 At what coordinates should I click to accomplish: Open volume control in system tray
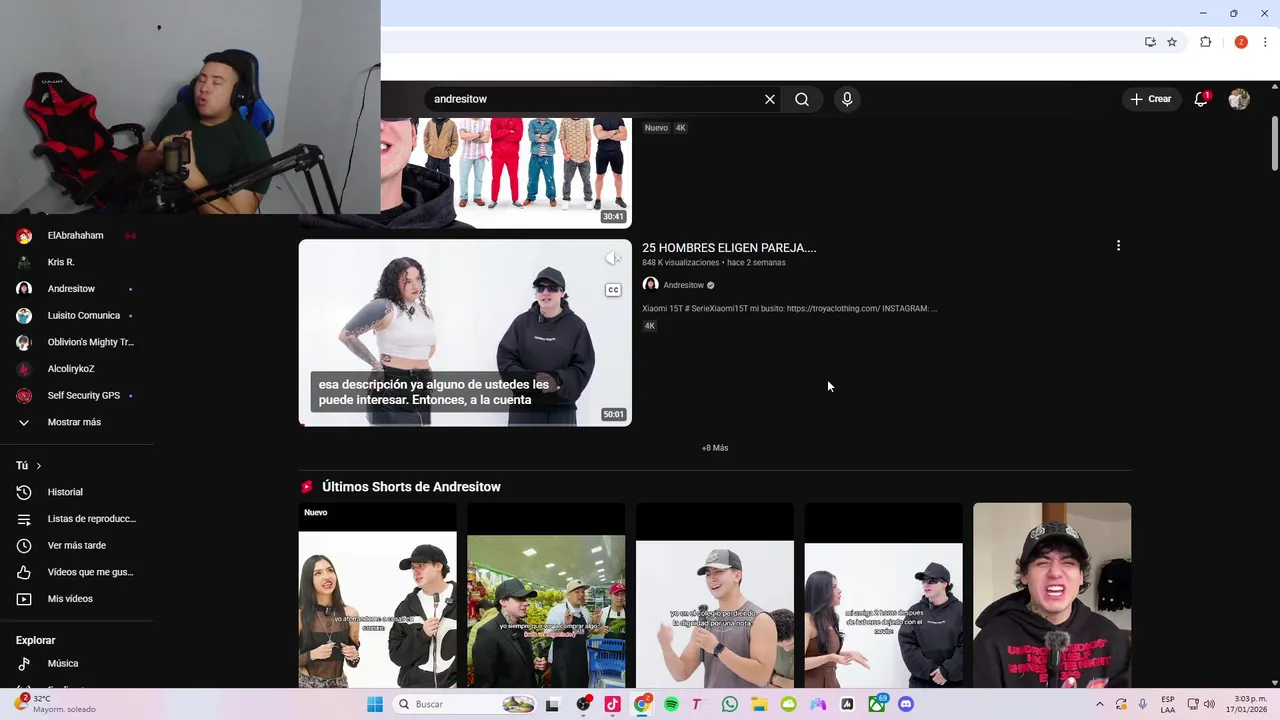[1211, 704]
